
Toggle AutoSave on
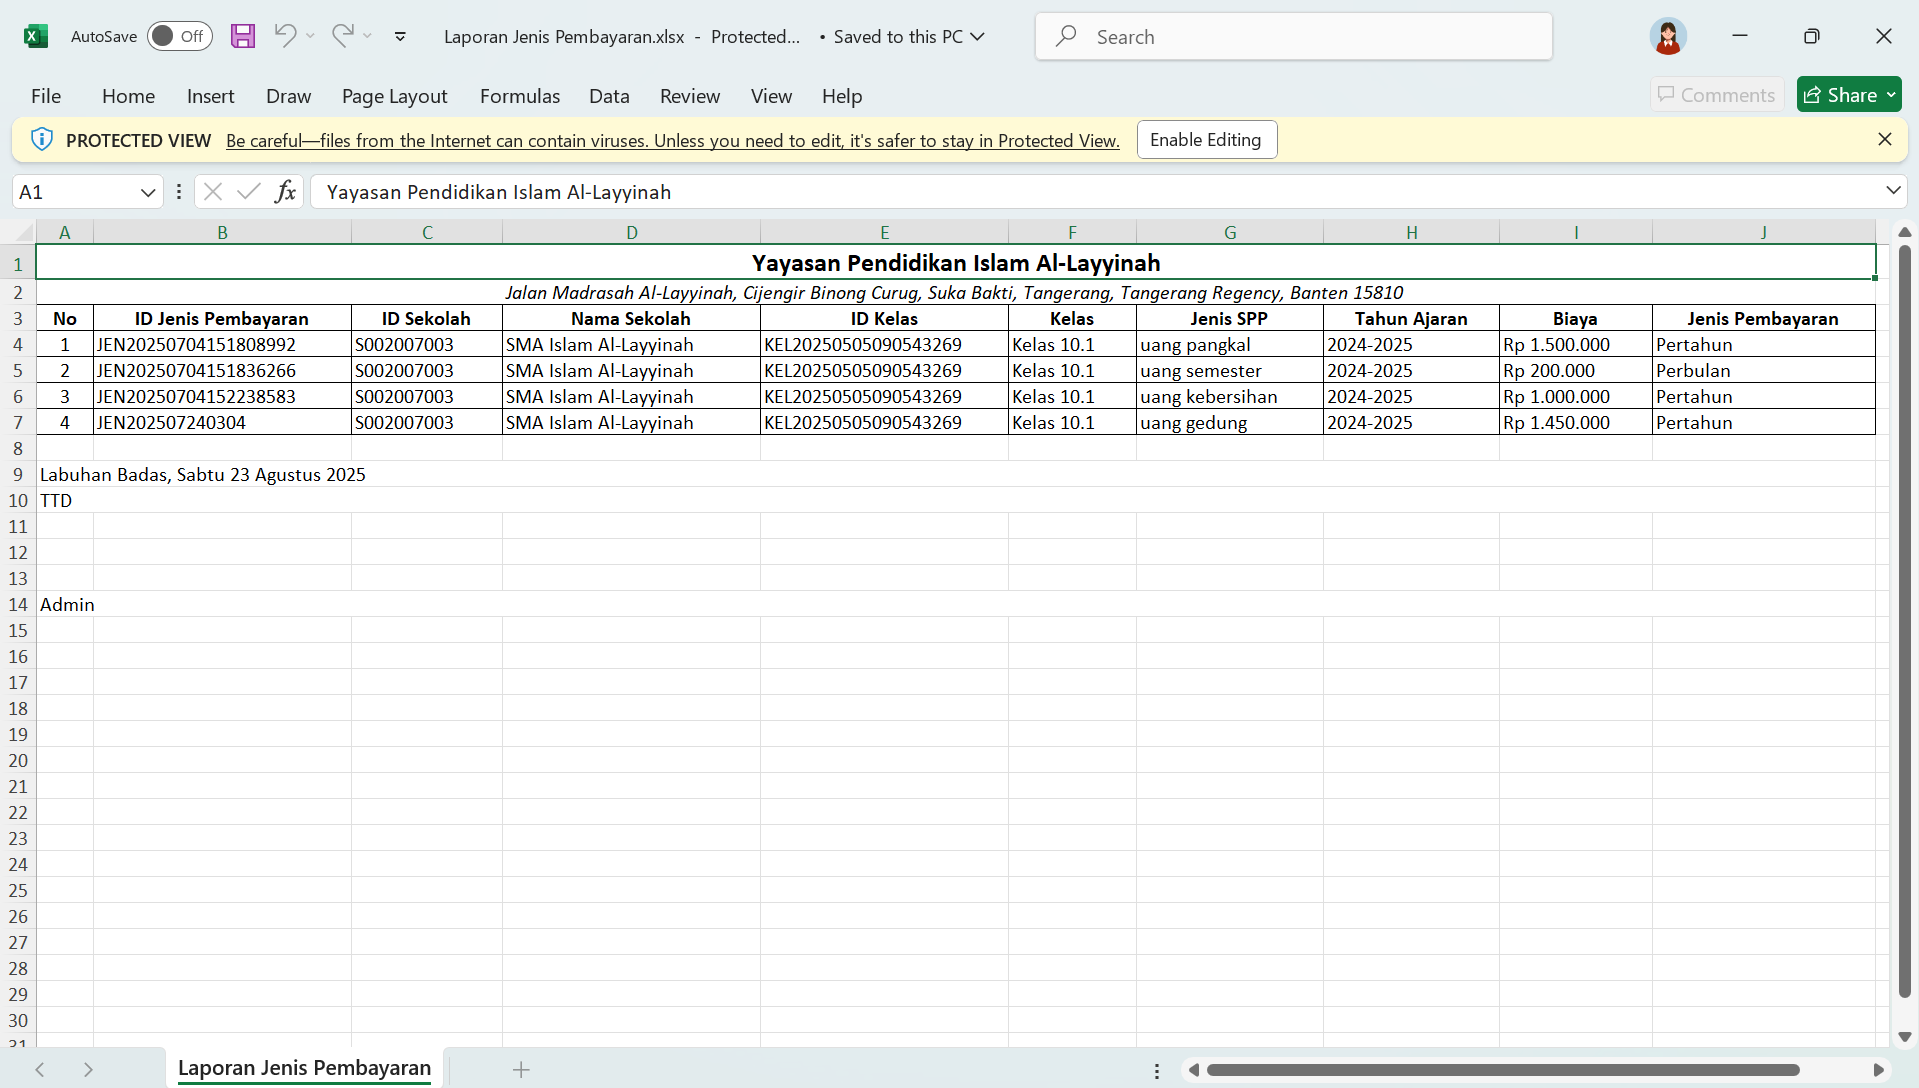[178, 36]
